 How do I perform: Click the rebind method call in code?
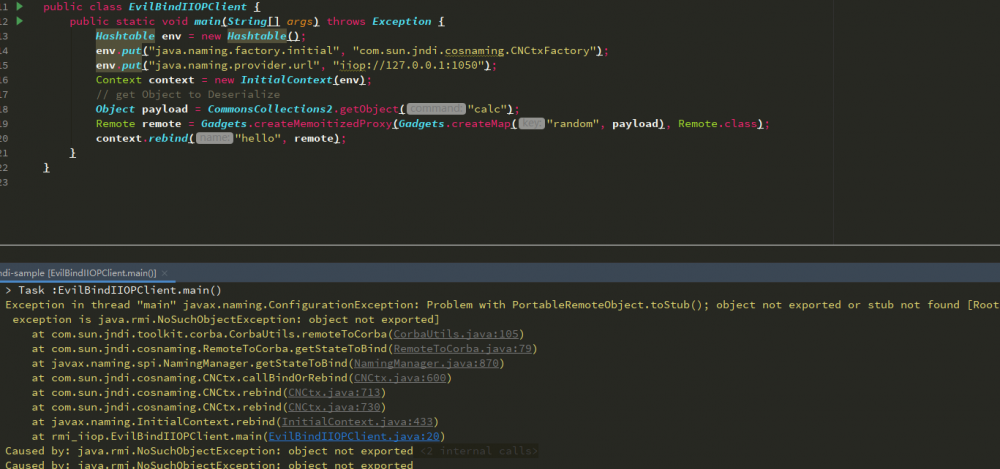click(x=168, y=138)
